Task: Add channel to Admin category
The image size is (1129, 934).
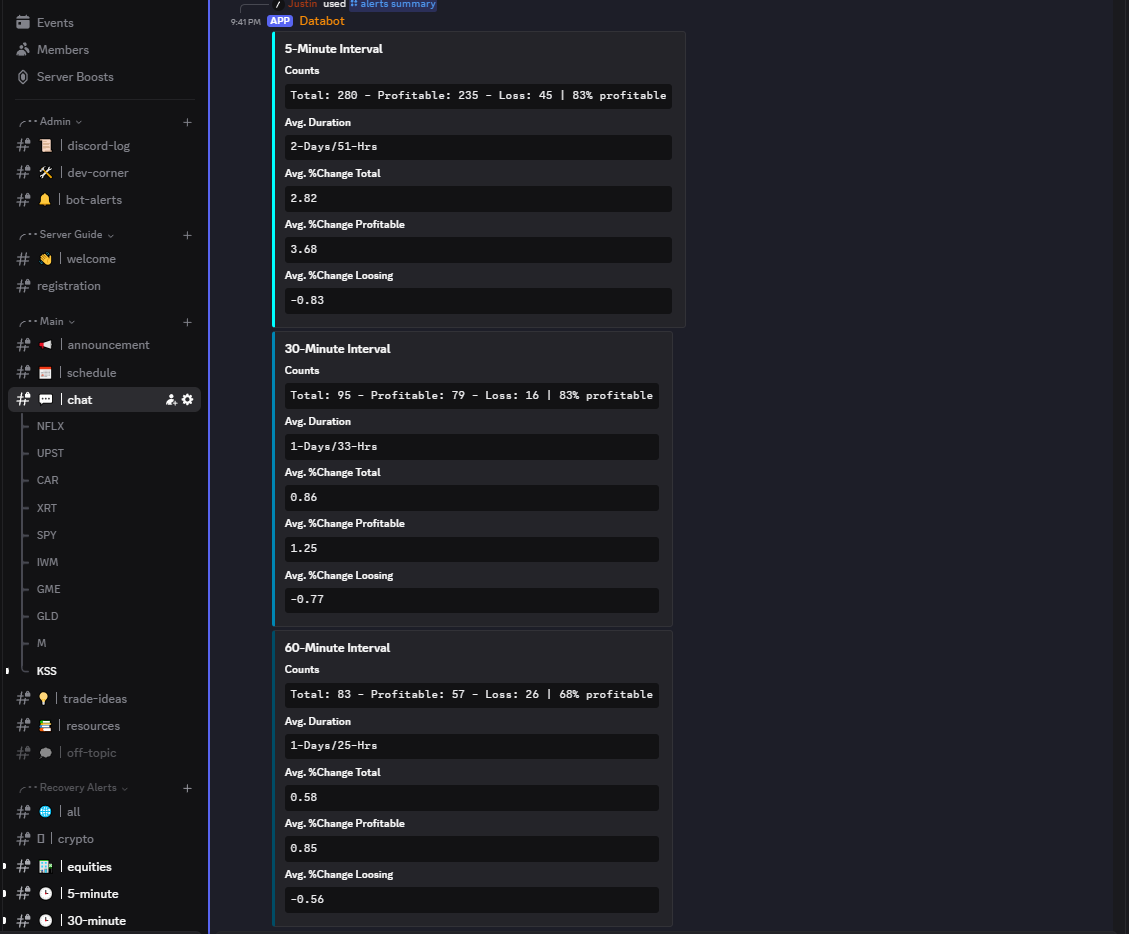Action: coord(187,122)
